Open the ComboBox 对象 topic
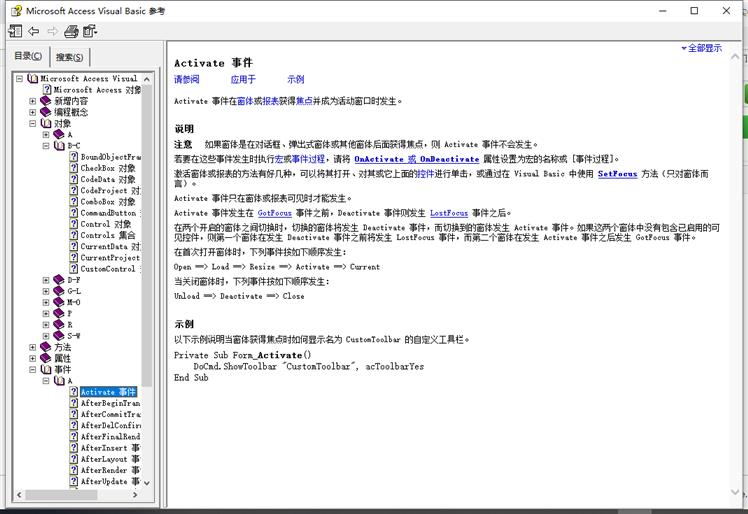748x514 pixels. coord(108,202)
